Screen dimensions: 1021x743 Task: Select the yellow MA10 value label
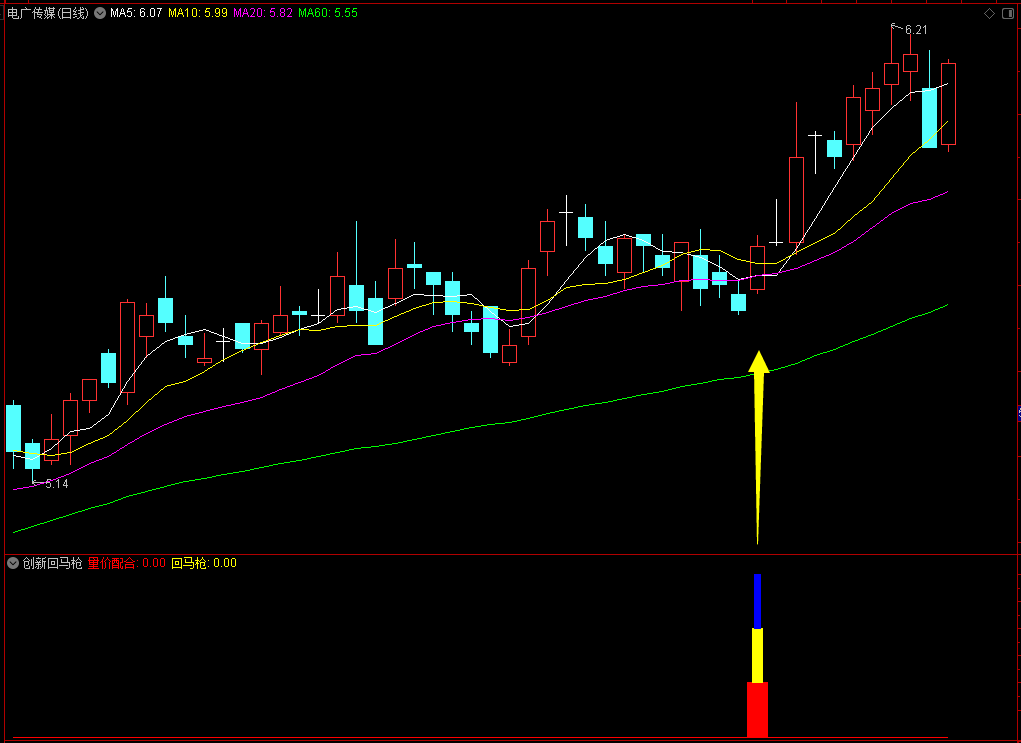coord(198,13)
